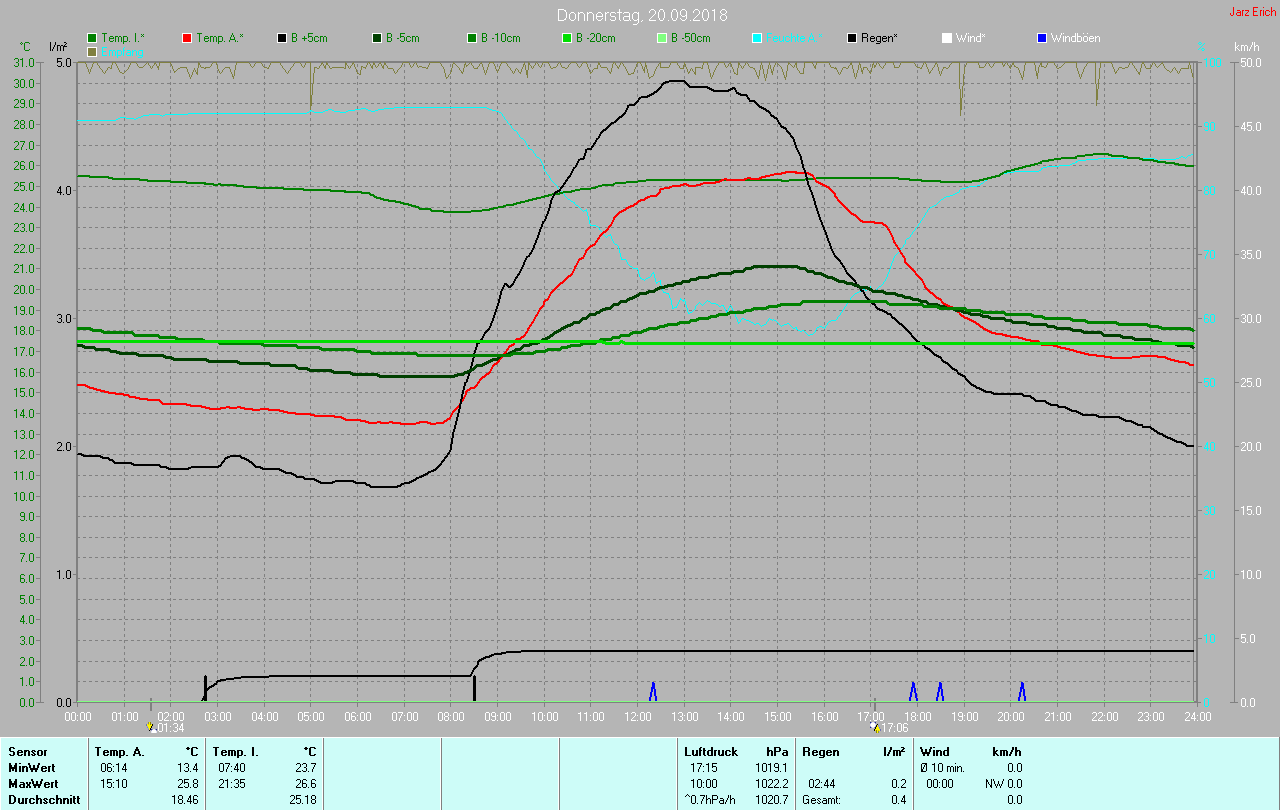Click the bright green B -20cm legend square
Viewport: 1280px width, 810px height.
566,38
